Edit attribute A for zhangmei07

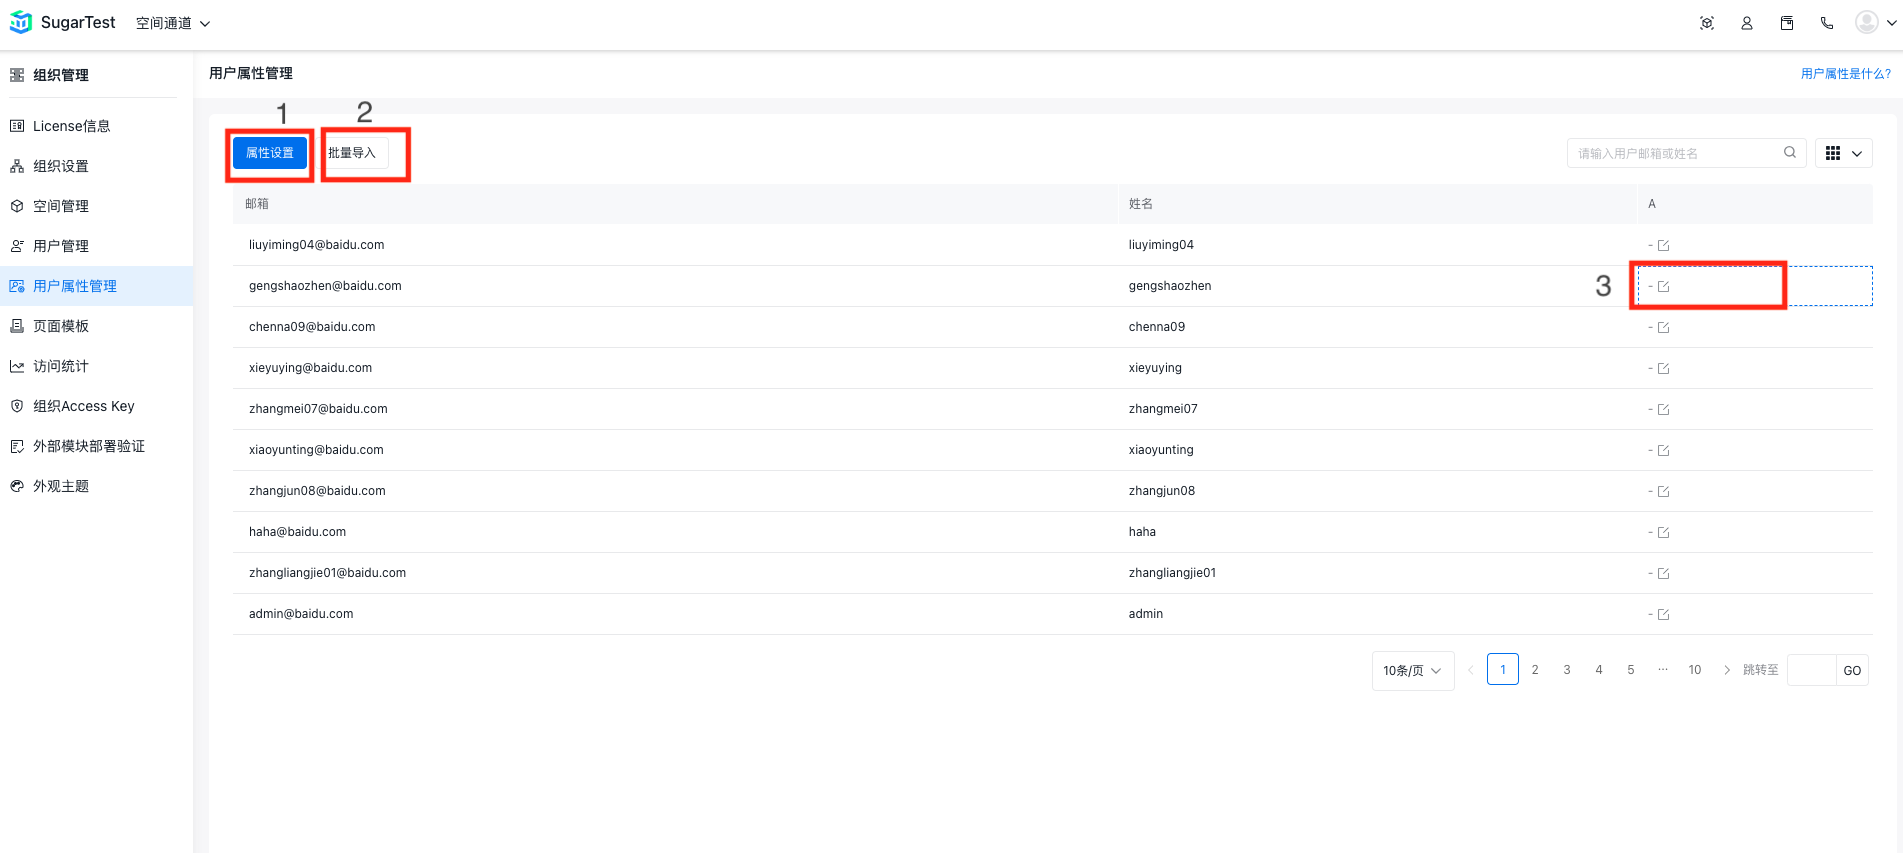pos(1664,409)
